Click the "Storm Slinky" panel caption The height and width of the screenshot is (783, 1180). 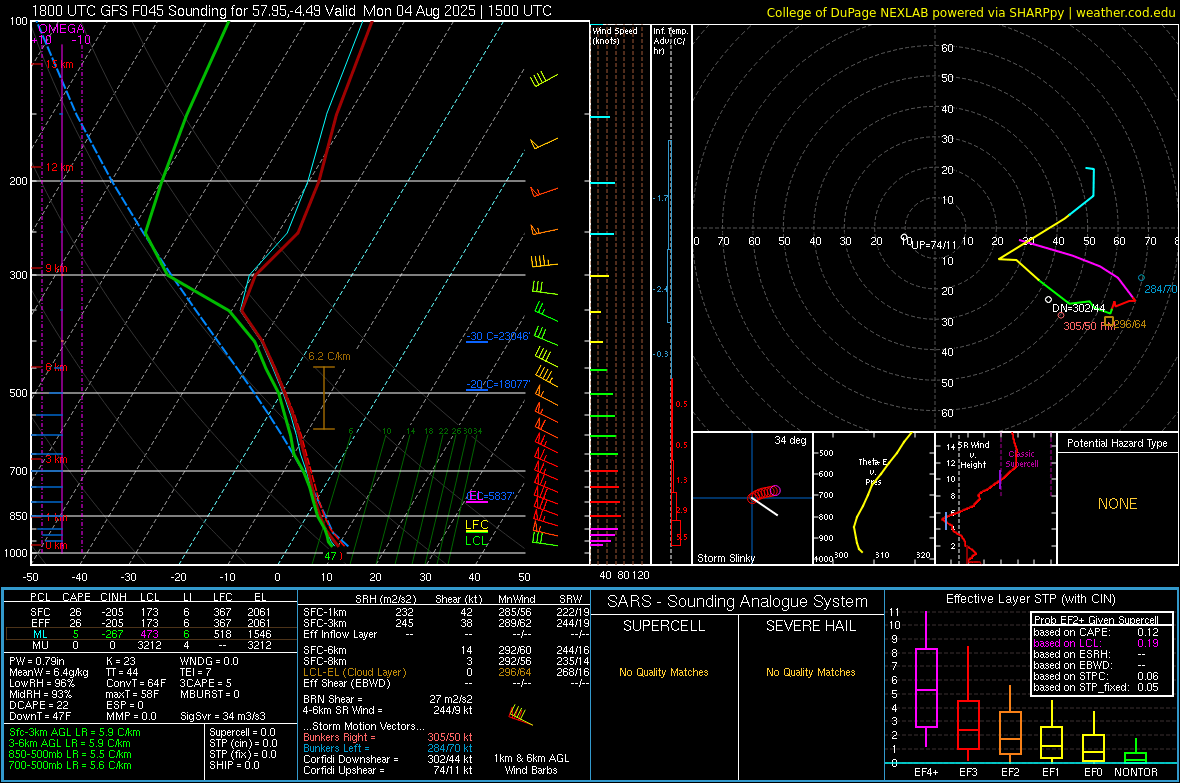click(x=725, y=558)
